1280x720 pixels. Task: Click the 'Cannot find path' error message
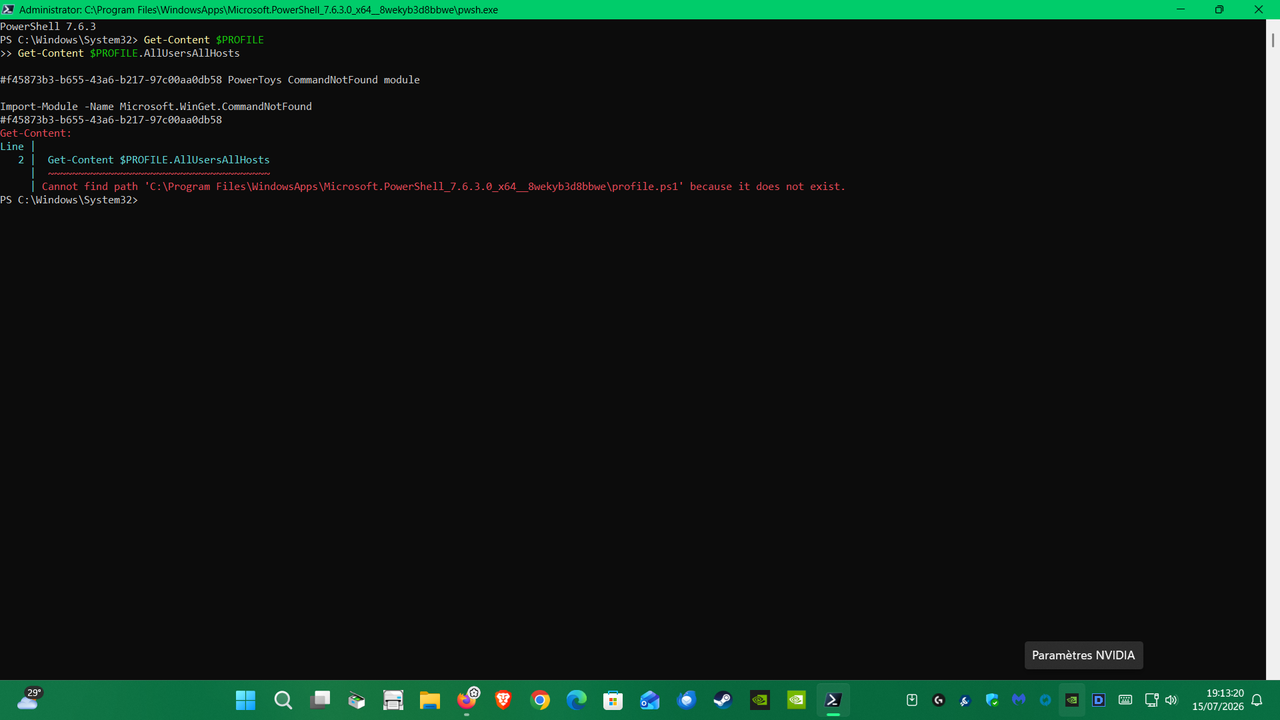[443, 187]
